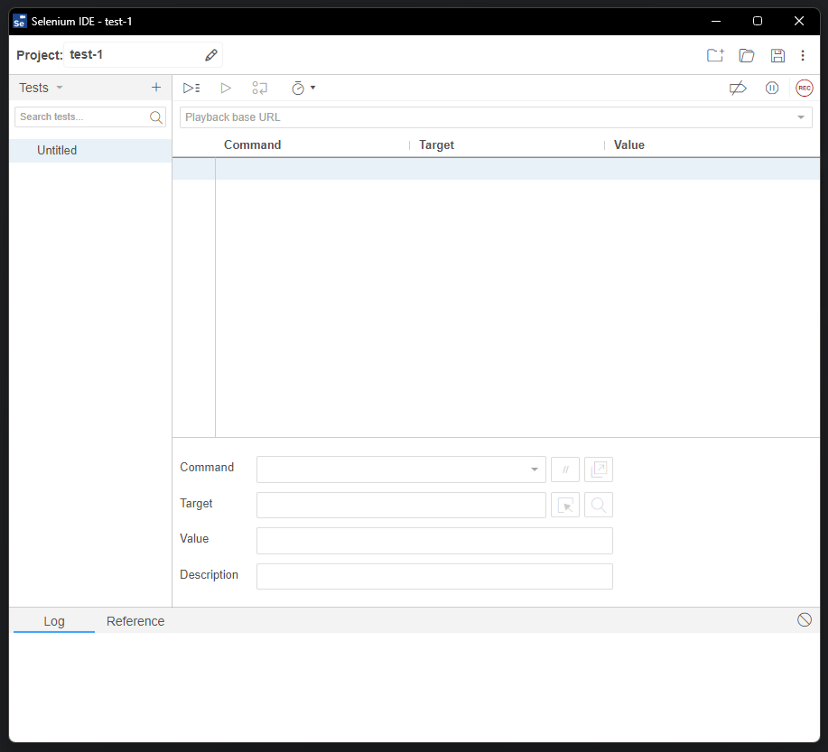Image resolution: width=828 pixels, height=752 pixels.
Task: Click the Description input field
Action: (434, 576)
